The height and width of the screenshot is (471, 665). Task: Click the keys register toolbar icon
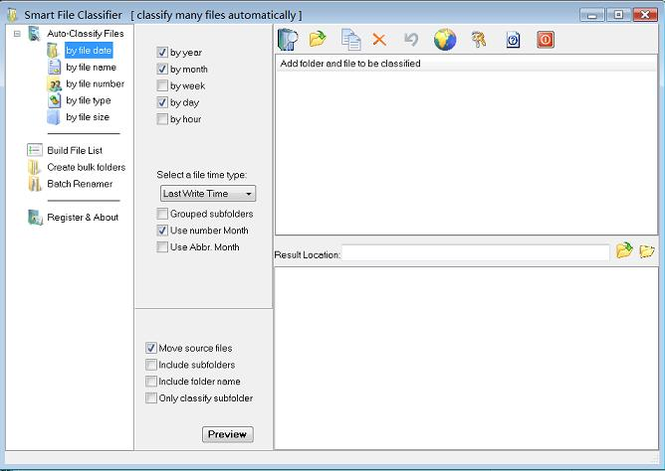tap(479, 40)
